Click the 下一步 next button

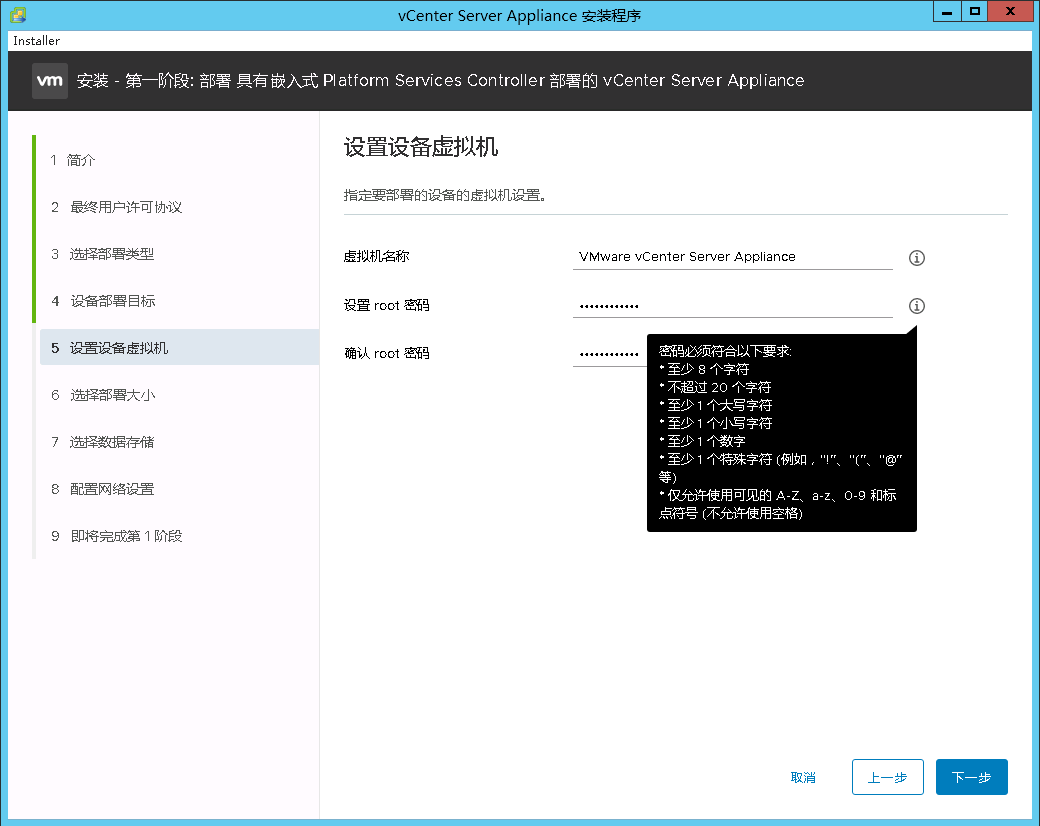[x=972, y=777]
